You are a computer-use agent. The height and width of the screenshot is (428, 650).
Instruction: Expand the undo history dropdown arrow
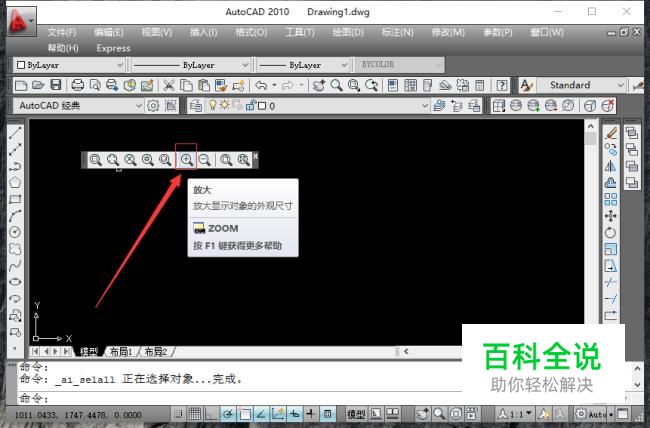coord(274,85)
